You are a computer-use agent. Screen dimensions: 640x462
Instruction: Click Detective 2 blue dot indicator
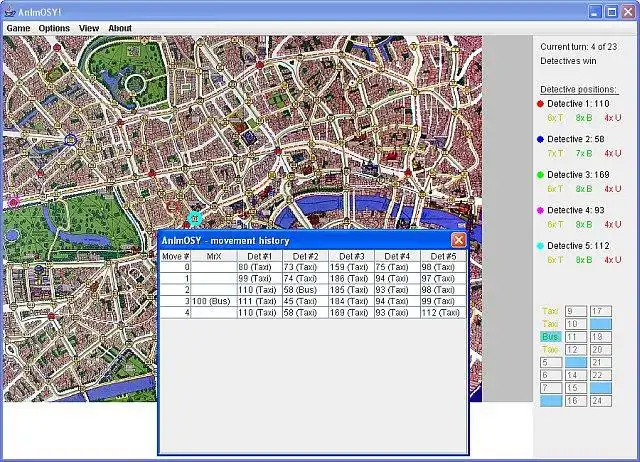click(541, 139)
